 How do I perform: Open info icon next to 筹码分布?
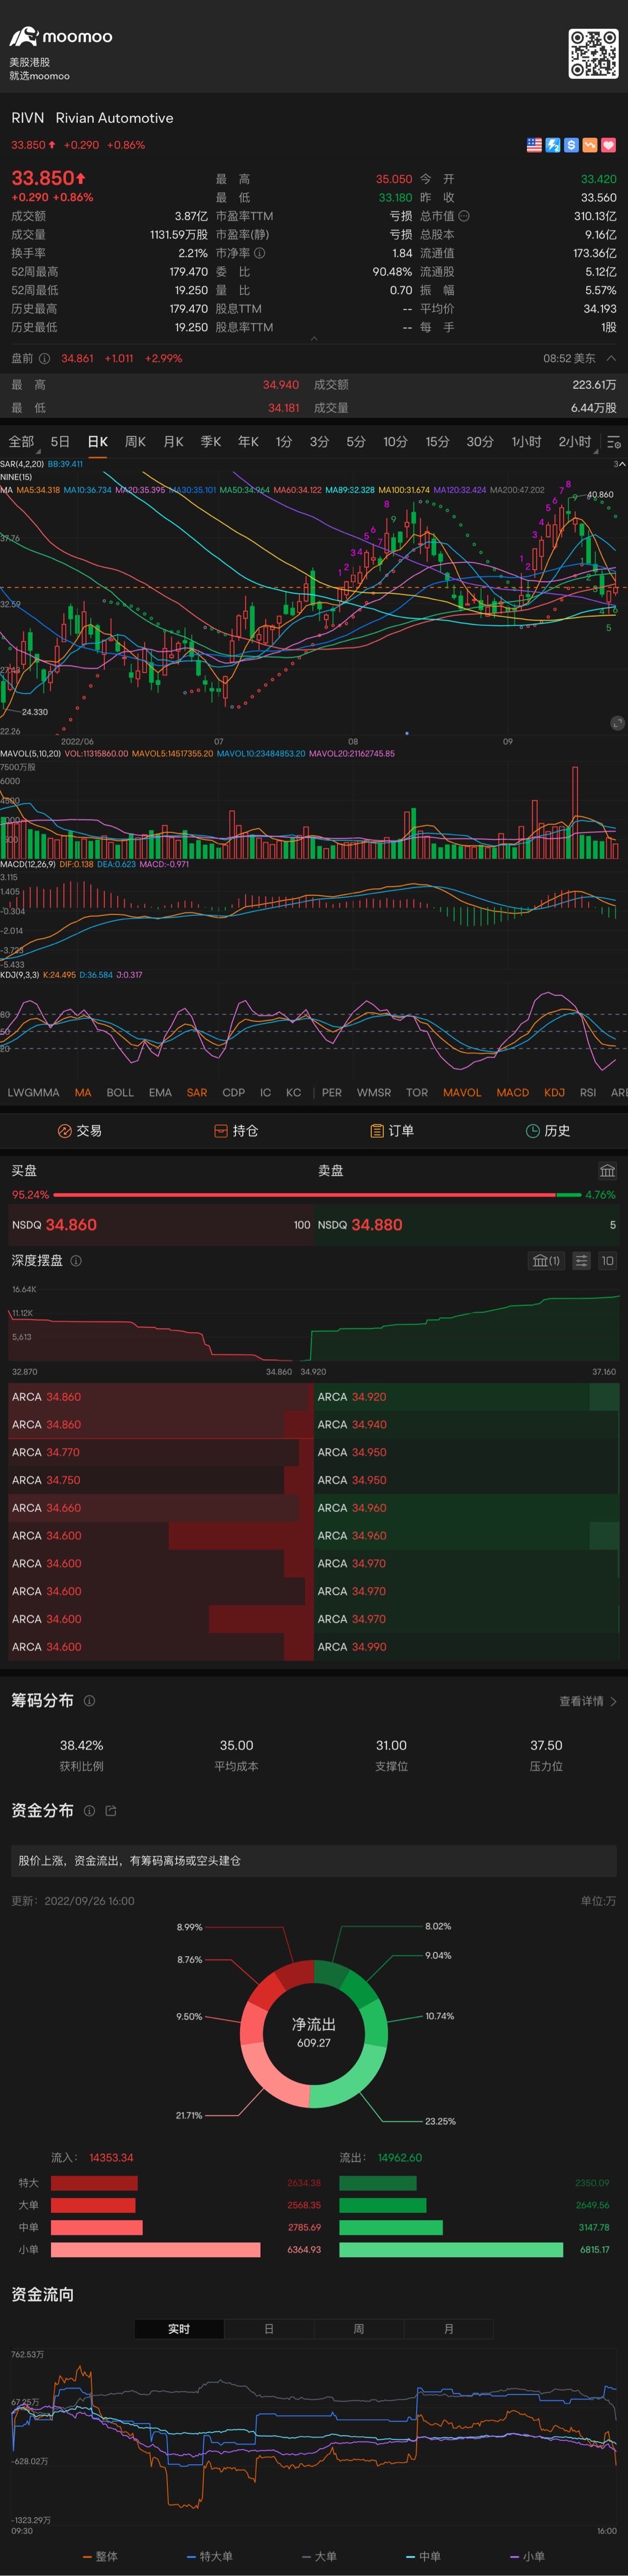point(89,1700)
